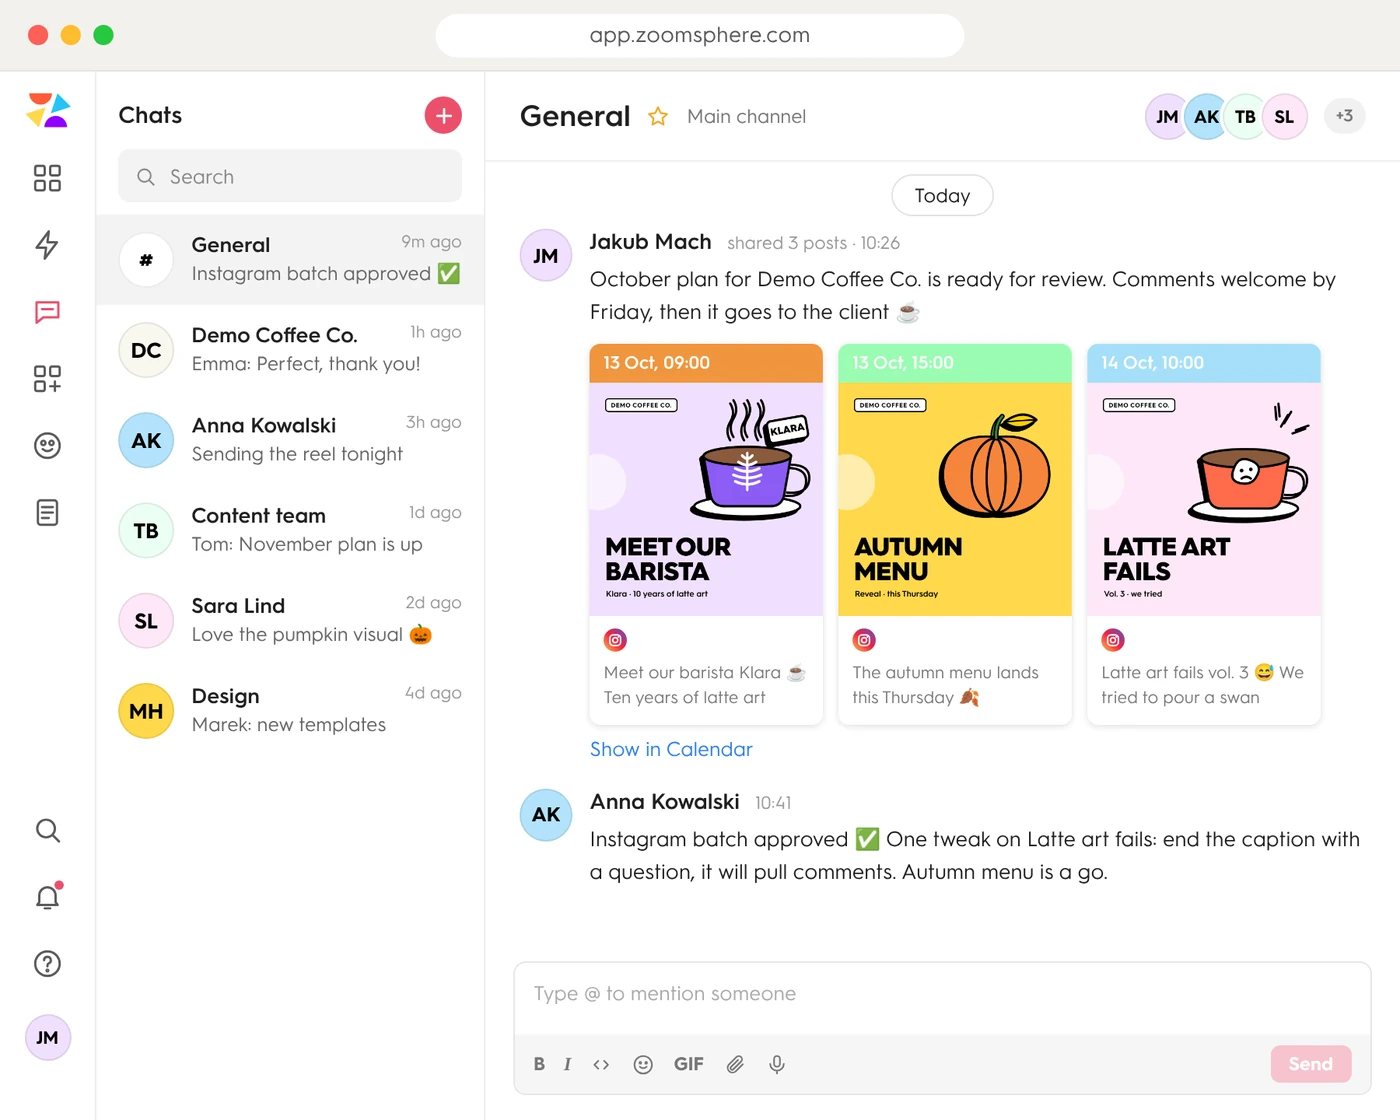This screenshot has width=1400, height=1120.
Task: Open the Sara Lind chat
Action: (290, 620)
